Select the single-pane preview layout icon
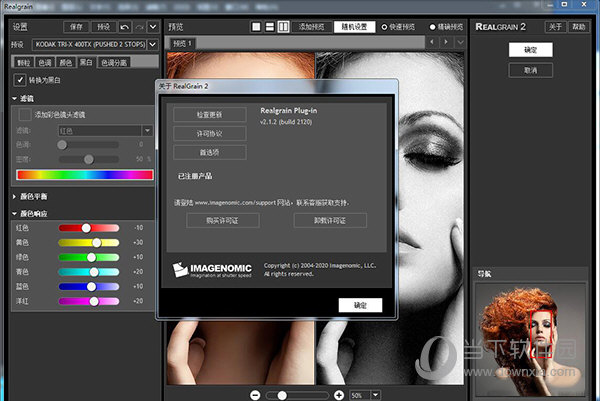Screen dimensions: 600x401 pos(256,27)
